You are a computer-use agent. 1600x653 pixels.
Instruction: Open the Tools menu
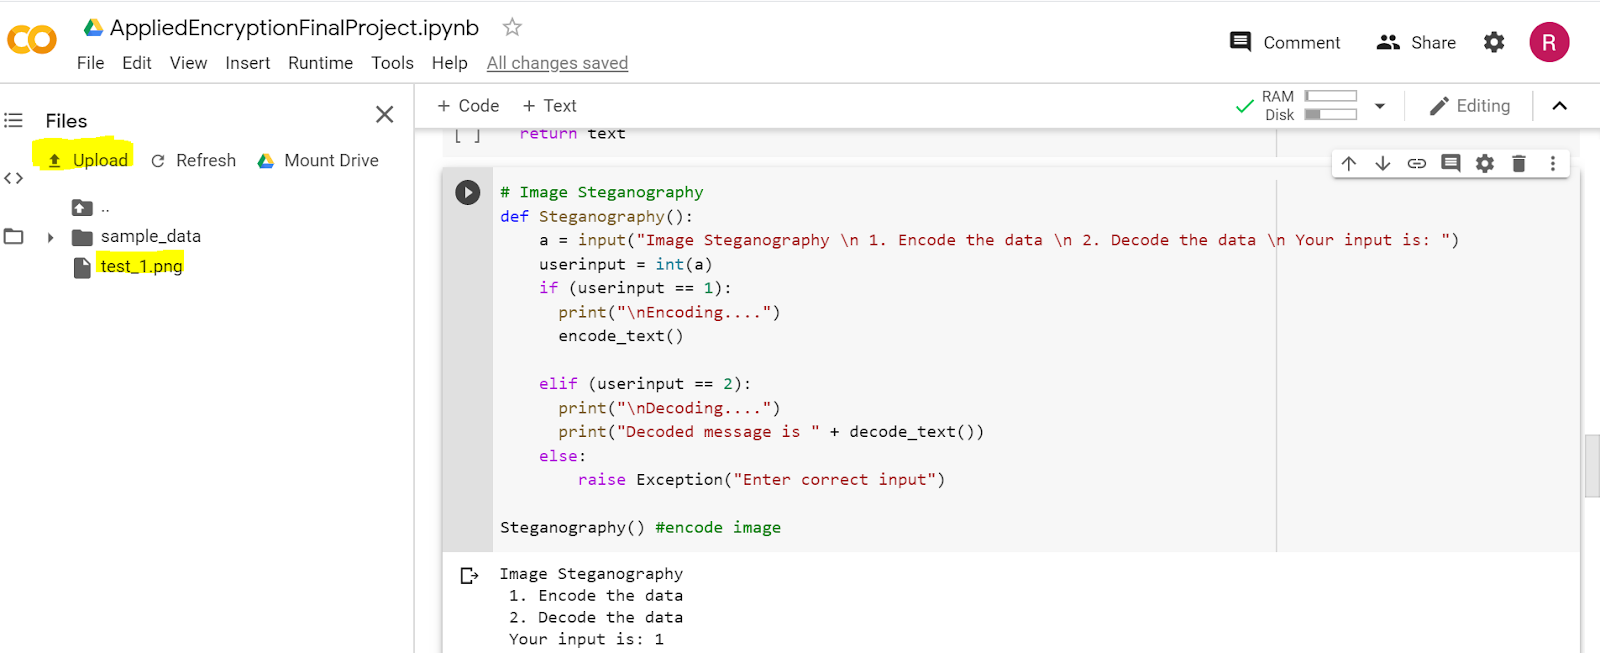pyautogui.click(x=392, y=63)
